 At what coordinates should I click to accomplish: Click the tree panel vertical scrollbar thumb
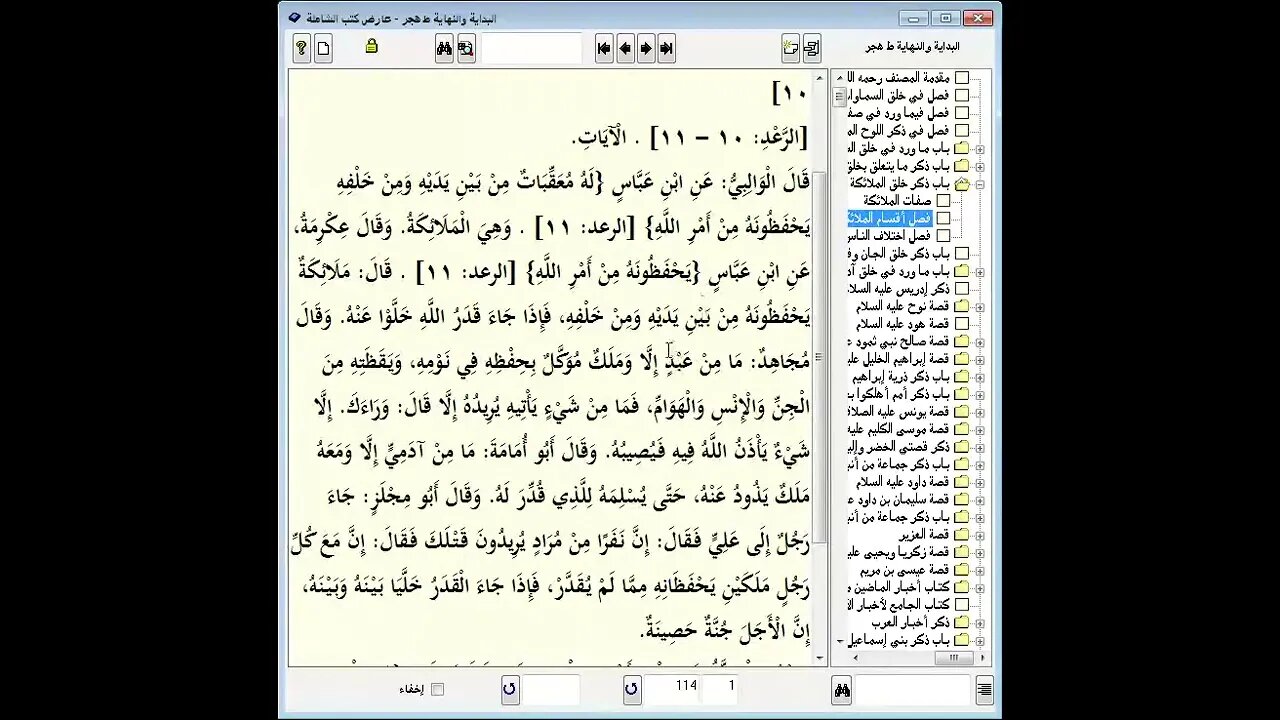click(840, 97)
